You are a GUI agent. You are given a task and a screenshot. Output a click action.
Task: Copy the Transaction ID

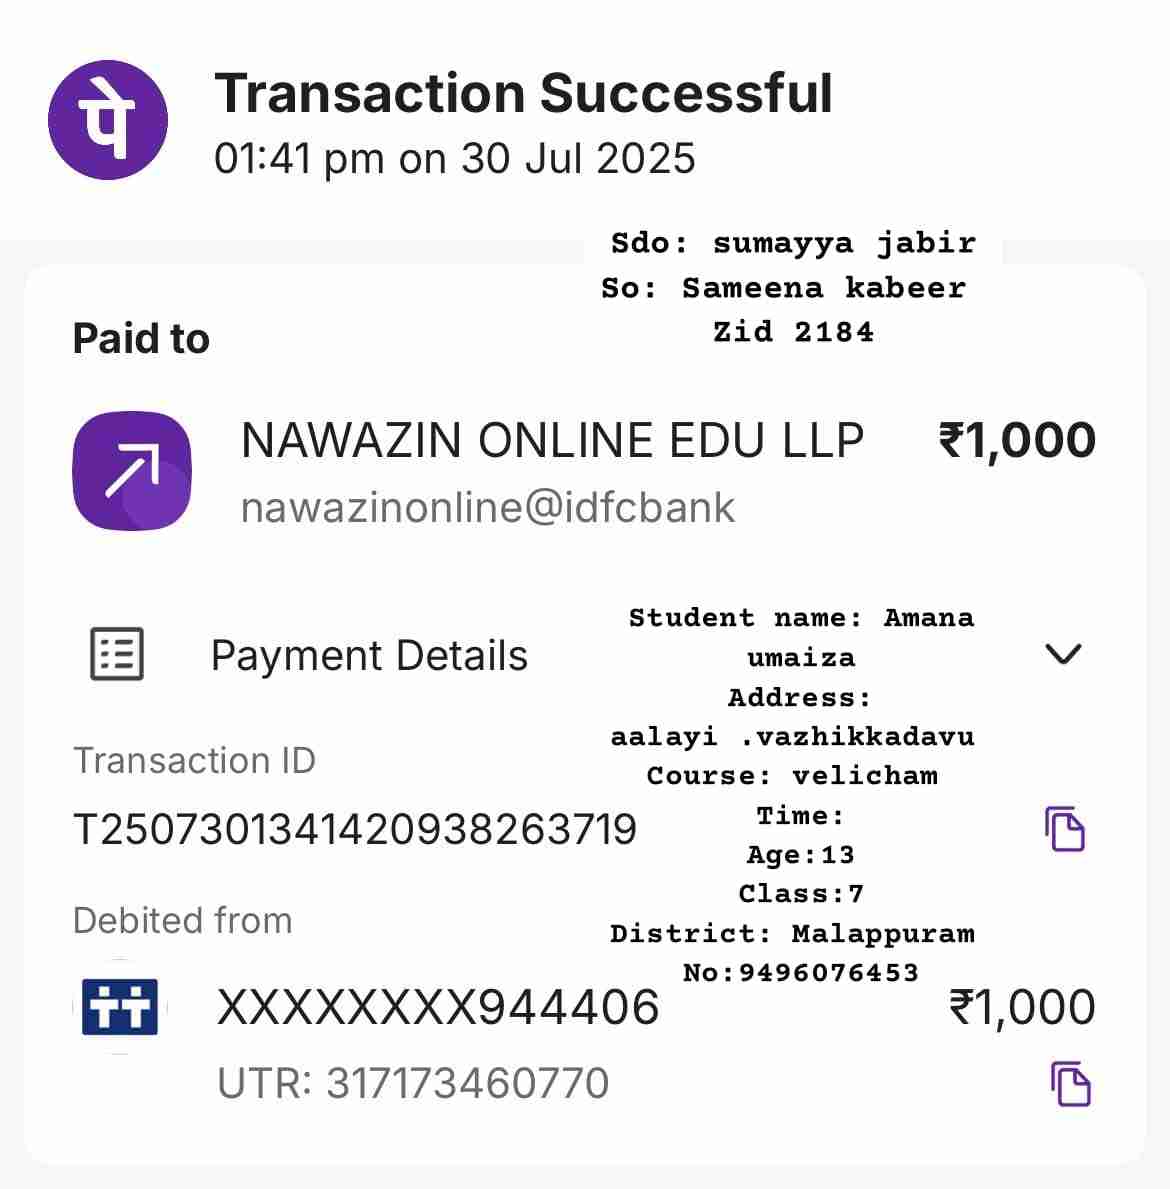(1065, 829)
